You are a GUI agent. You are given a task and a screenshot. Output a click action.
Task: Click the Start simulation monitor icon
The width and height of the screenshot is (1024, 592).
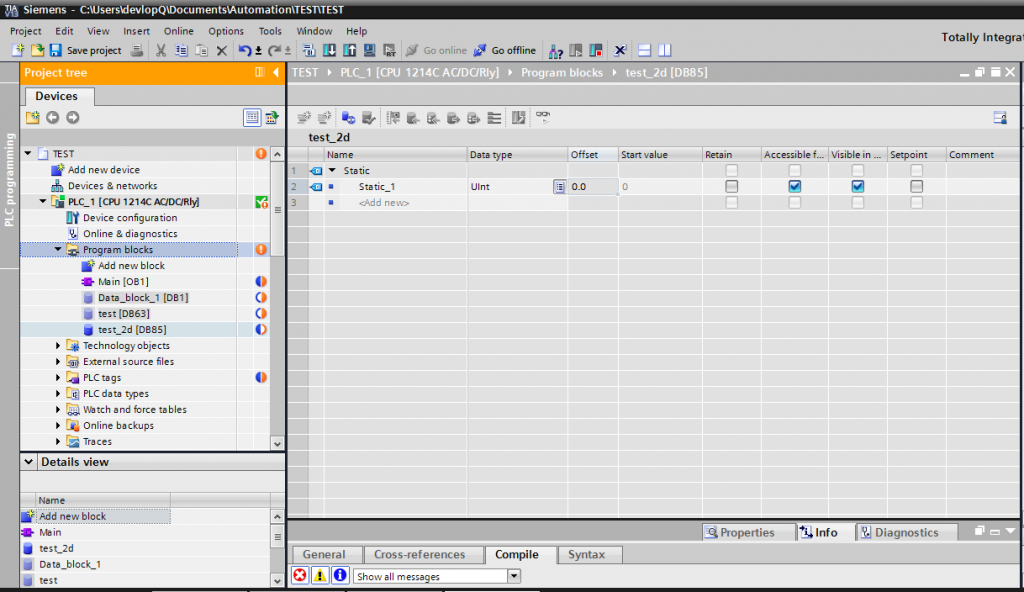point(370,50)
